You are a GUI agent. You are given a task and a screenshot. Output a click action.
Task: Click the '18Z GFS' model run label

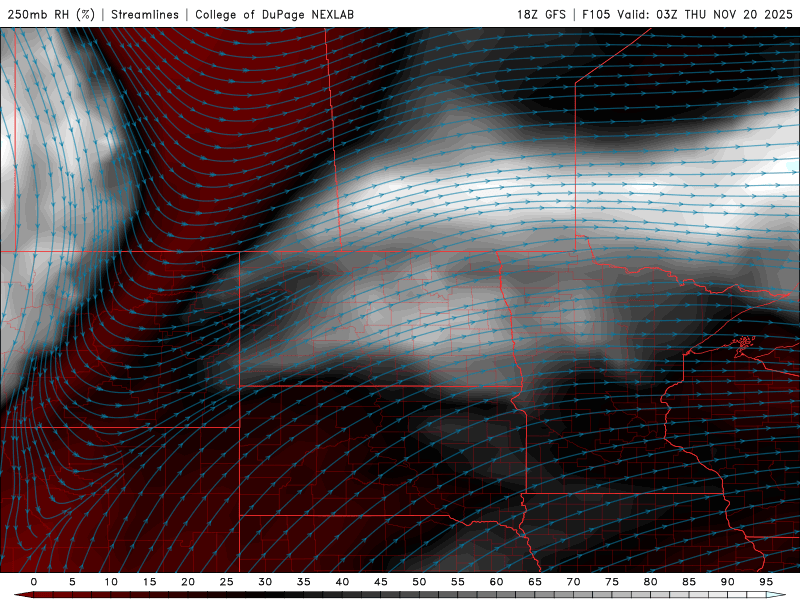pos(541,14)
